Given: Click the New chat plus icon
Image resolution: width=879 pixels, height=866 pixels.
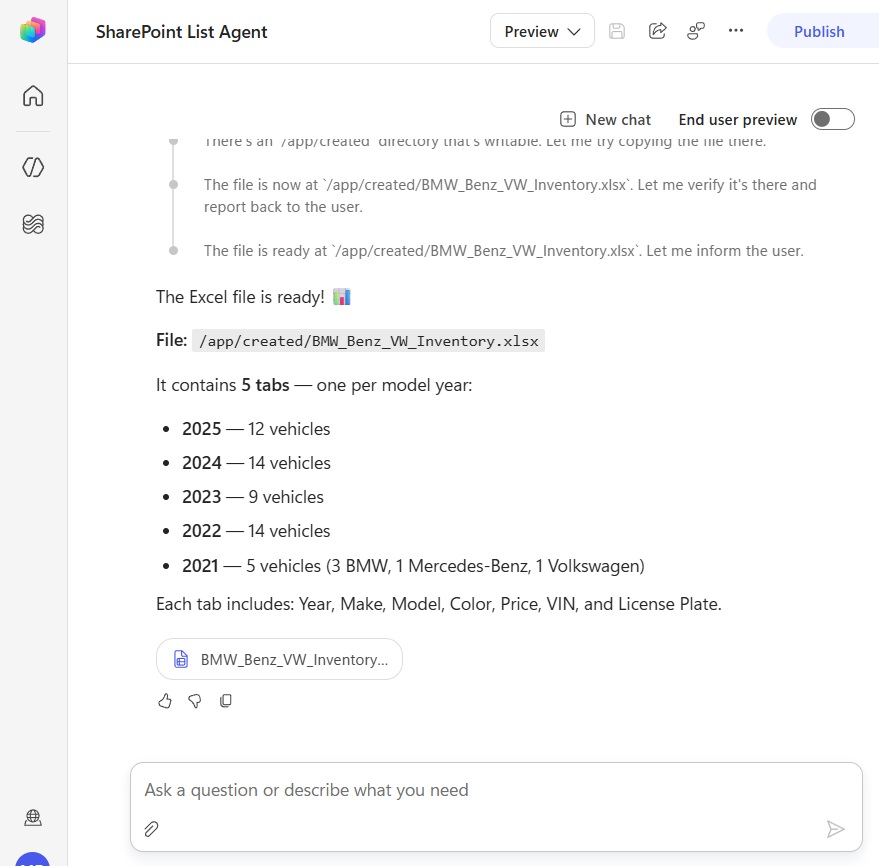Looking at the screenshot, I should 567,119.
